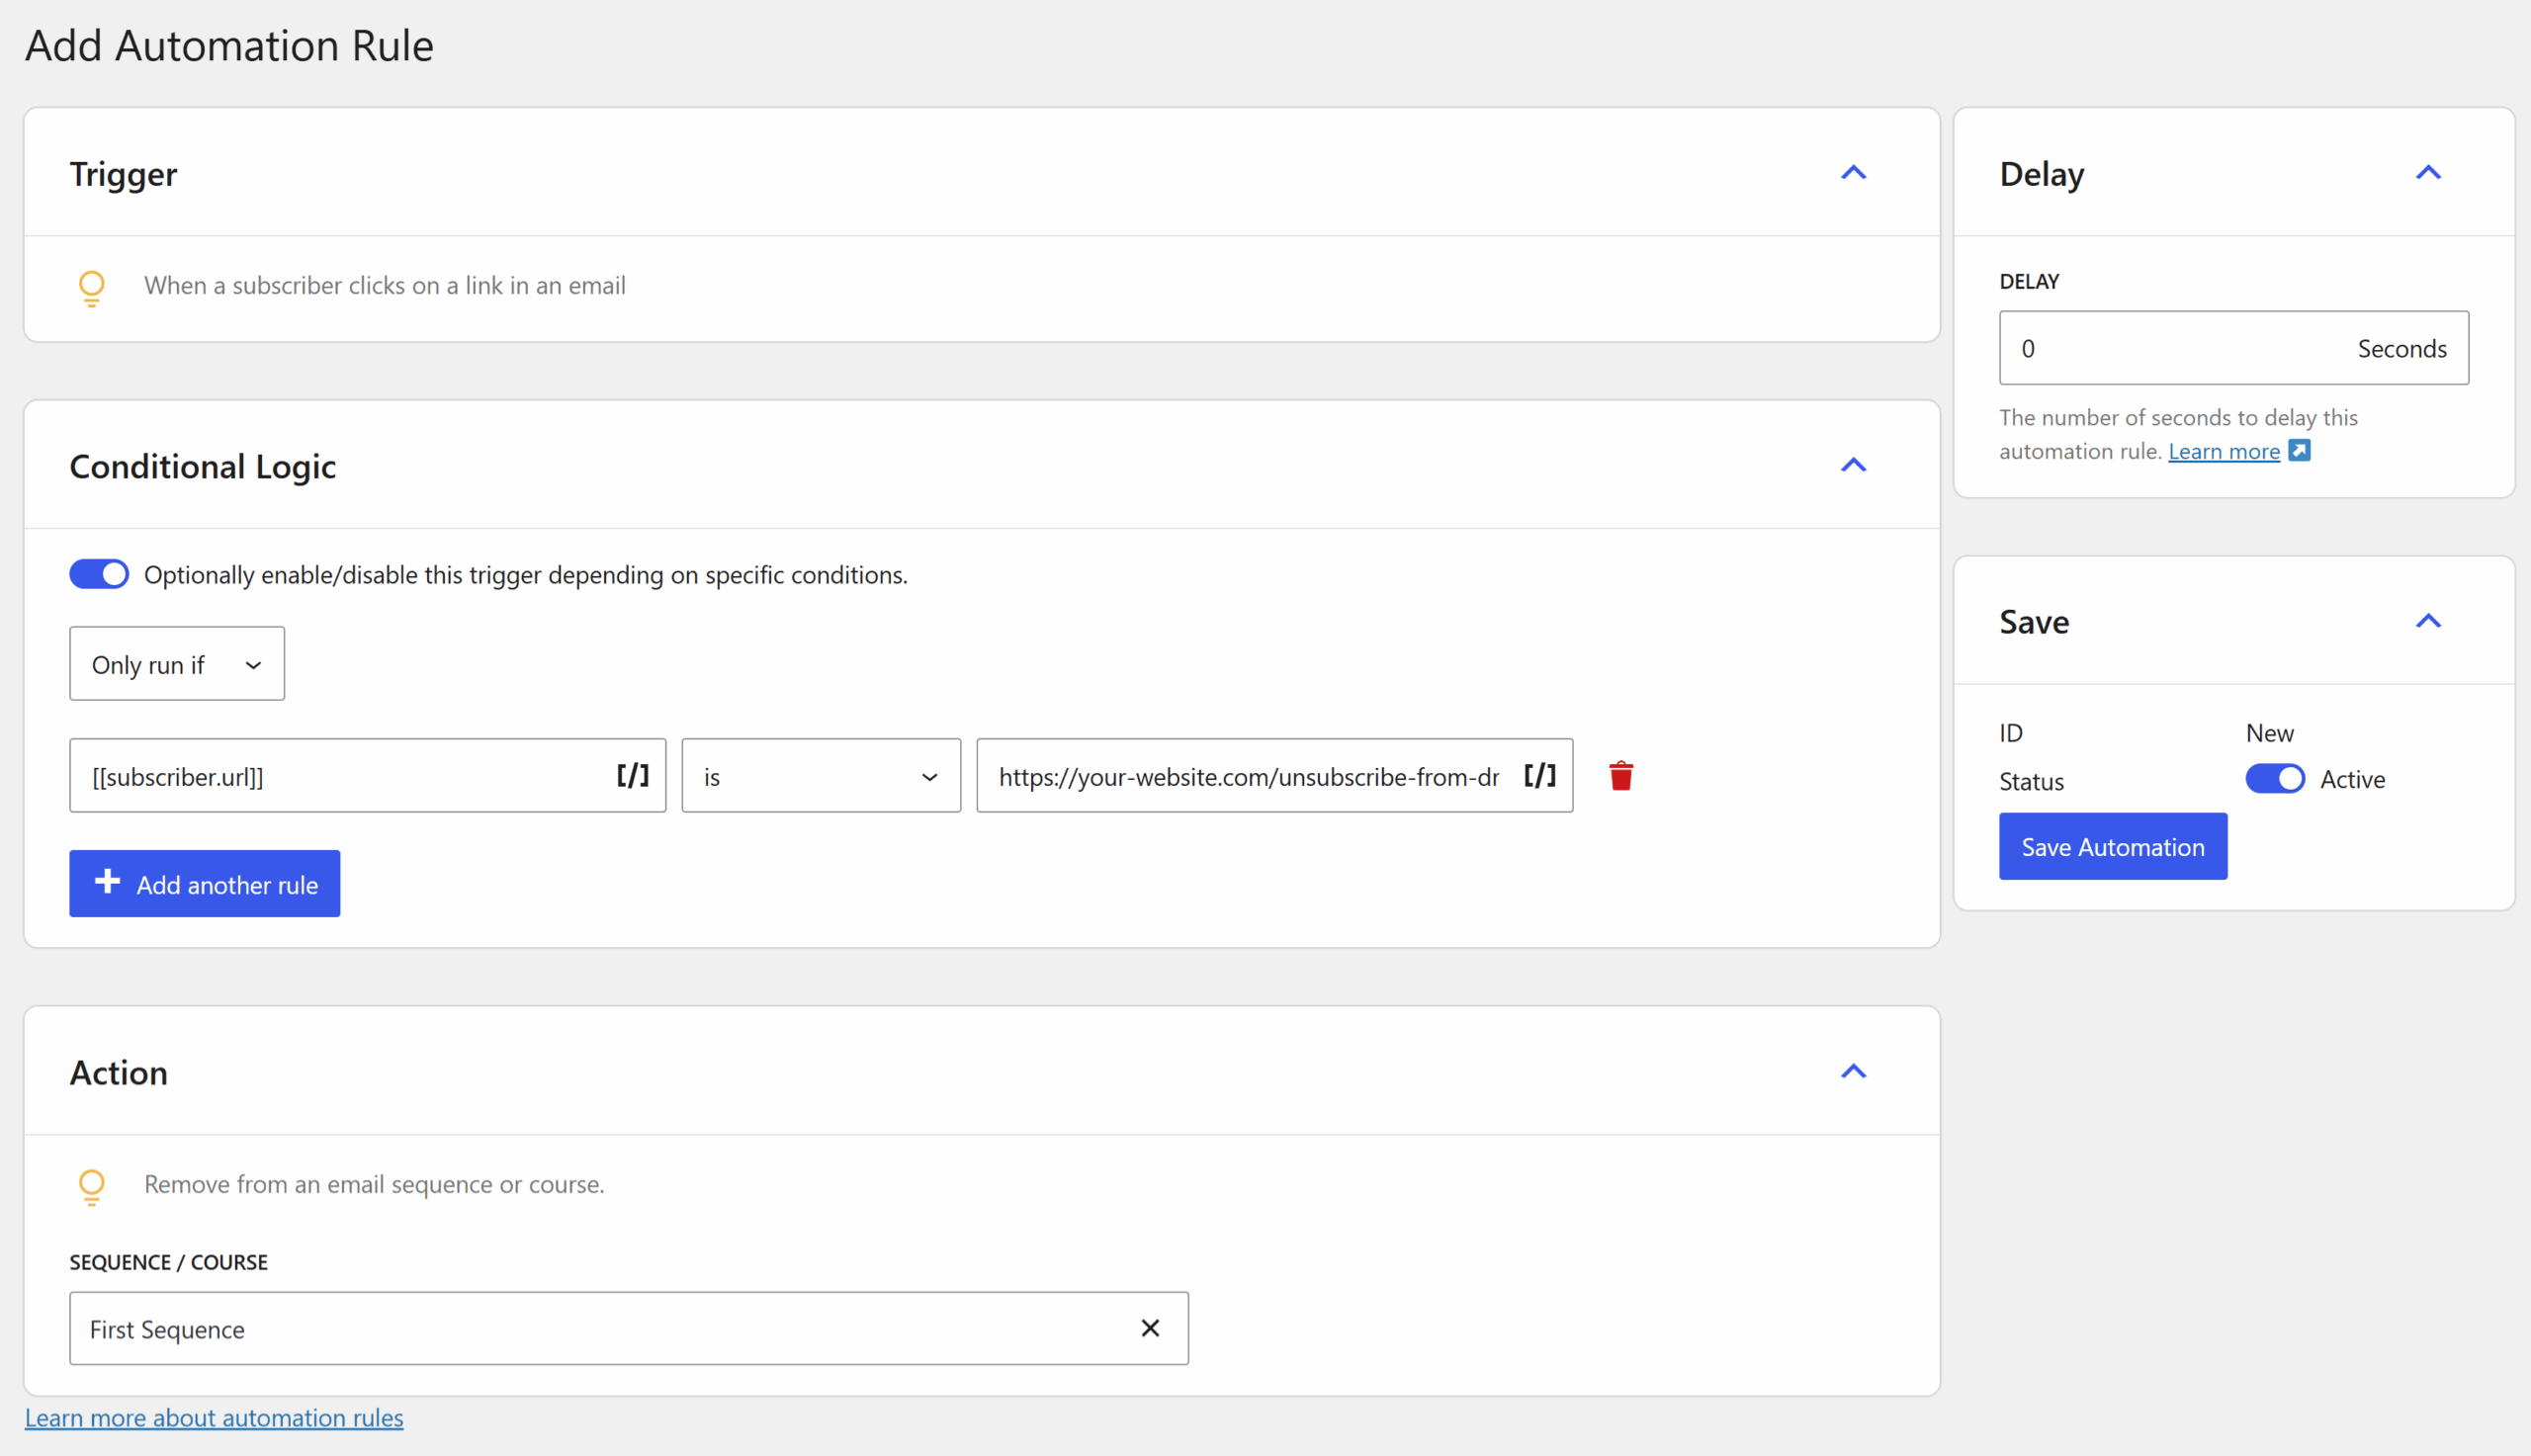Delete the conditional rule with trash icon
The height and width of the screenshot is (1456, 2531).
[1621, 776]
